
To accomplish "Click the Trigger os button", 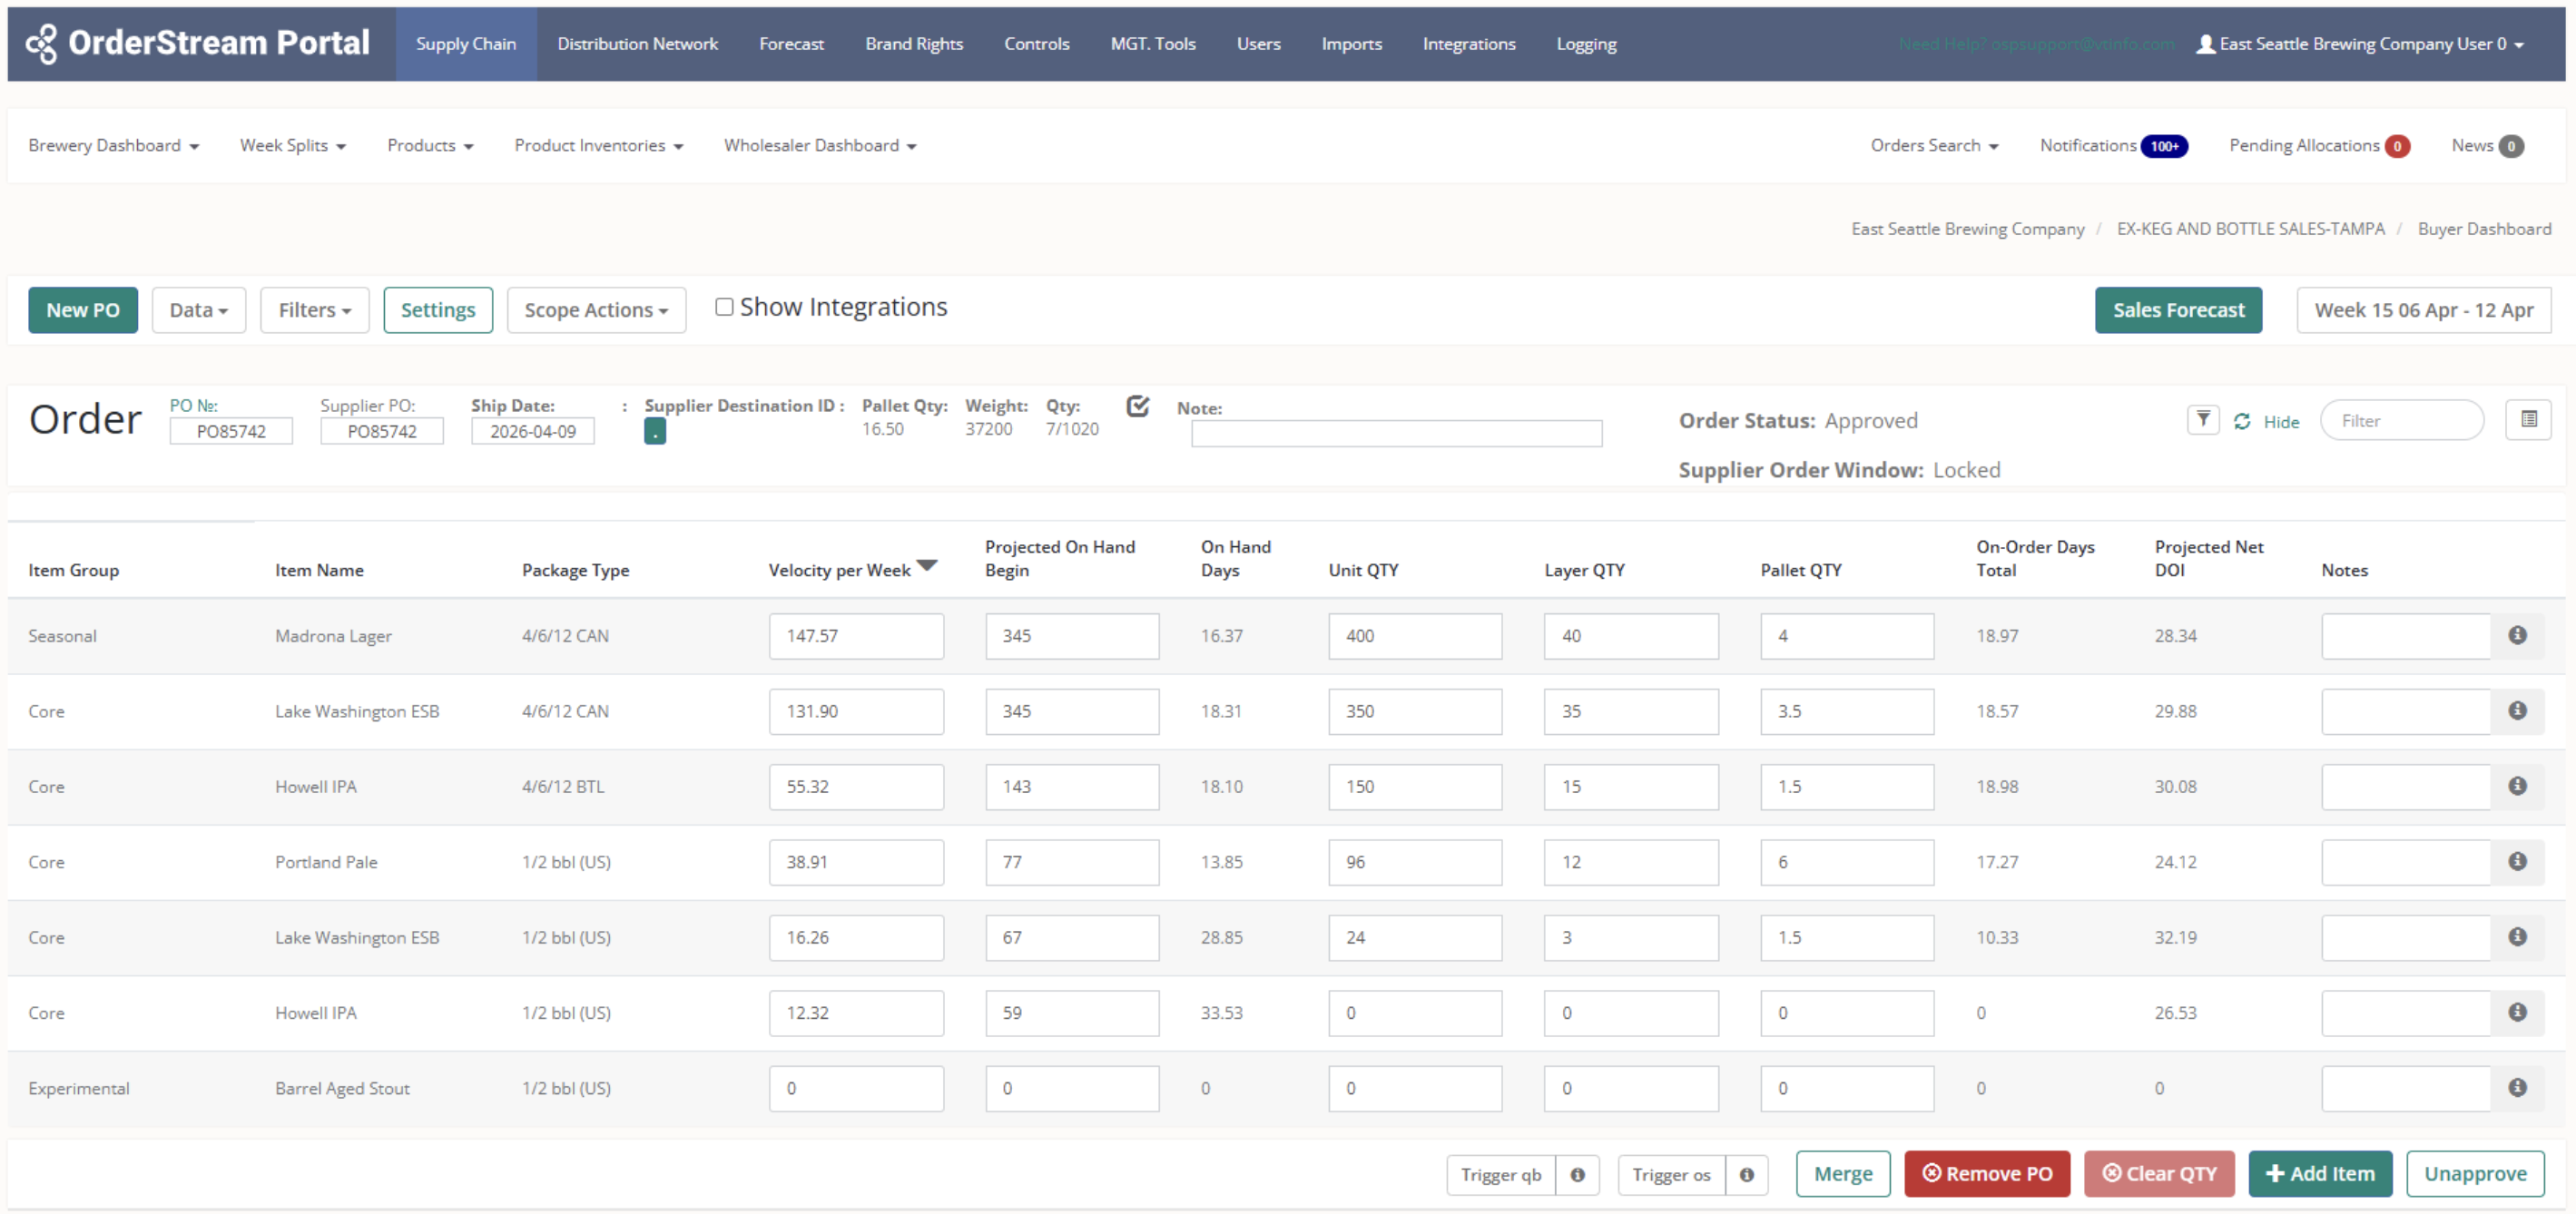I will tap(1671, 1175).
